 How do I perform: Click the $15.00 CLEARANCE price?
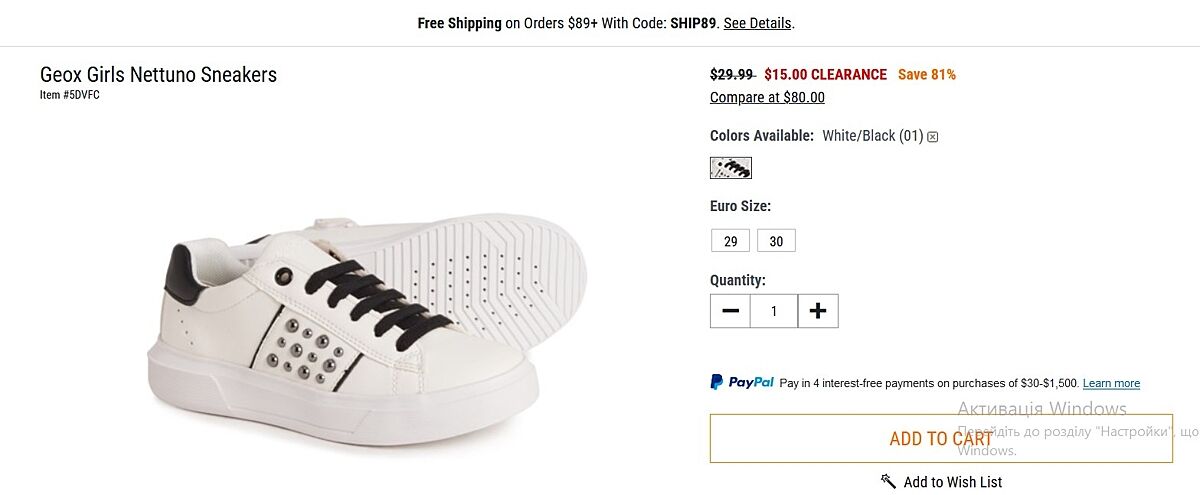click(825, 75)
